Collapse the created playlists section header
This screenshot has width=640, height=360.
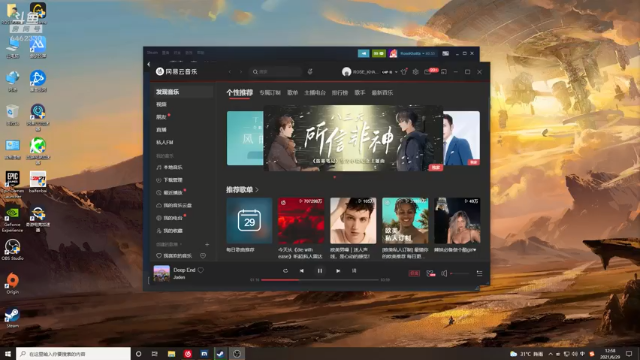tap(169, 244)
